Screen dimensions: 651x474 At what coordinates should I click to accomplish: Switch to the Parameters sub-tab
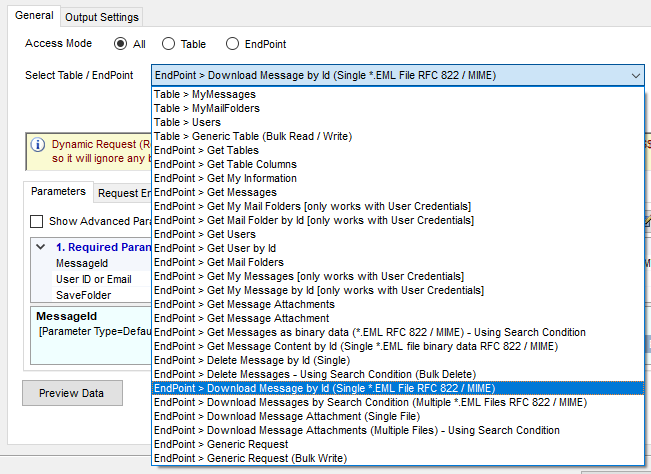click(58, 192)
